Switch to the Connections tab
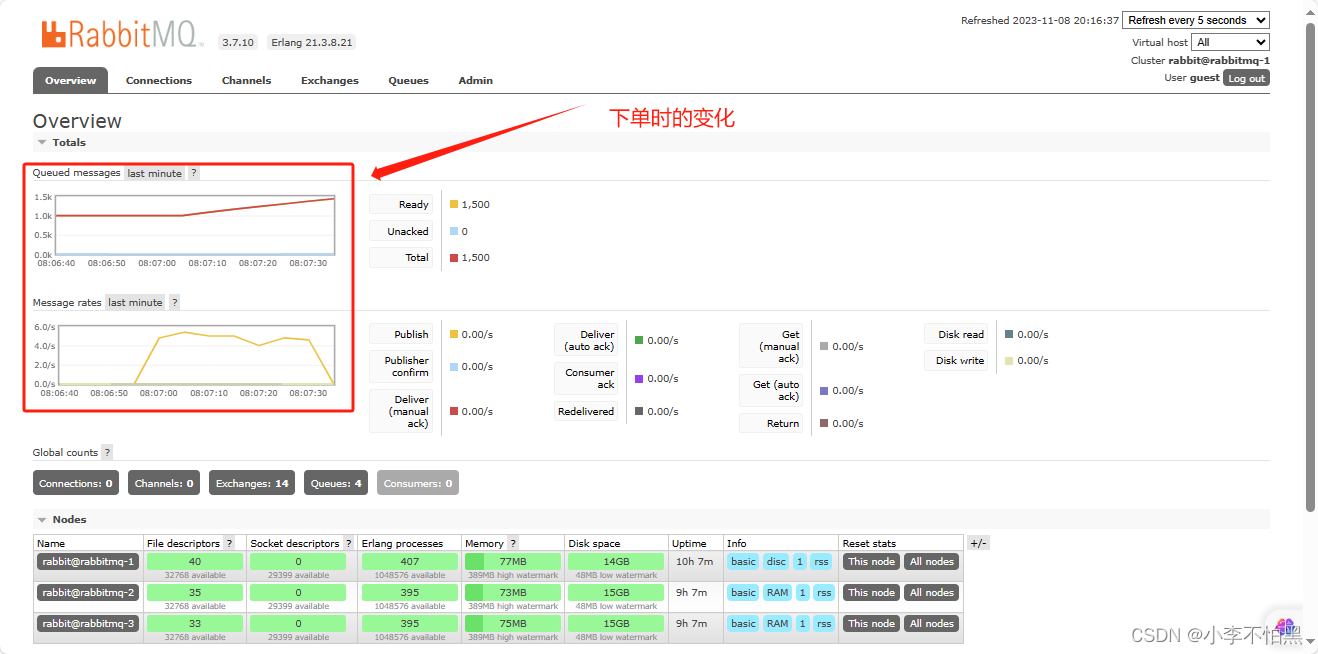Screen dimensions: 1318x654 point(159,80)
